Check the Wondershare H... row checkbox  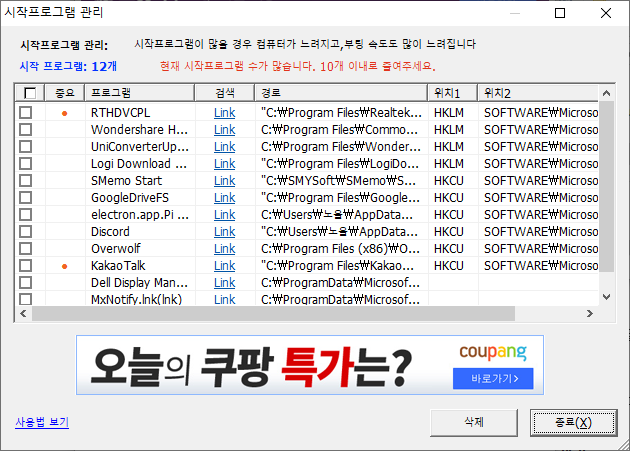[26, 129]
